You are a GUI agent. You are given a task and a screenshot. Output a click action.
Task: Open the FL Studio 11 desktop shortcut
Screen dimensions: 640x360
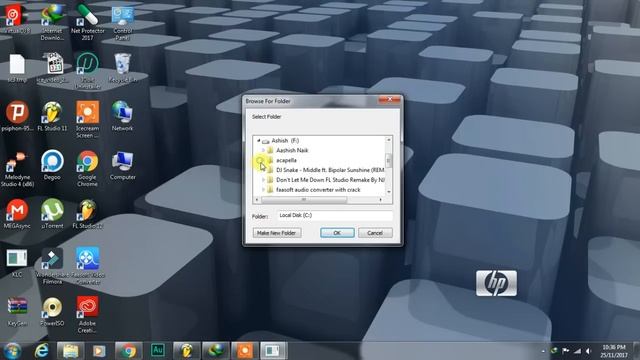click(x=52, y=116)
